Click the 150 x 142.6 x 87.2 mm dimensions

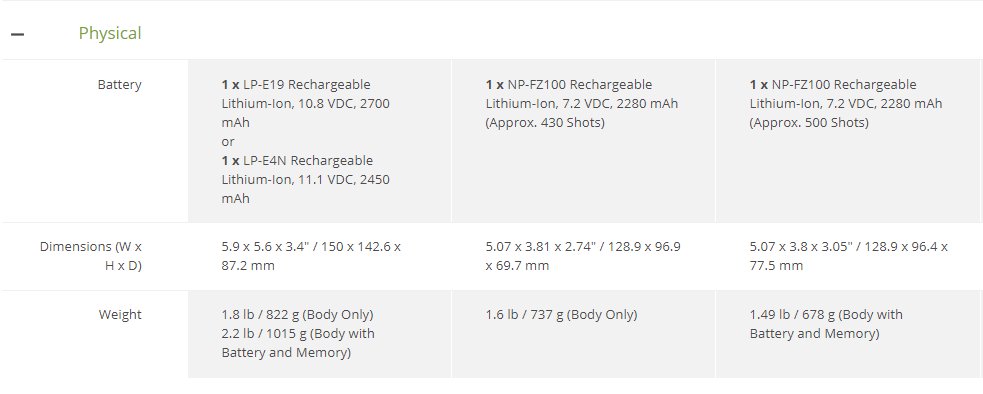(311, 256)
